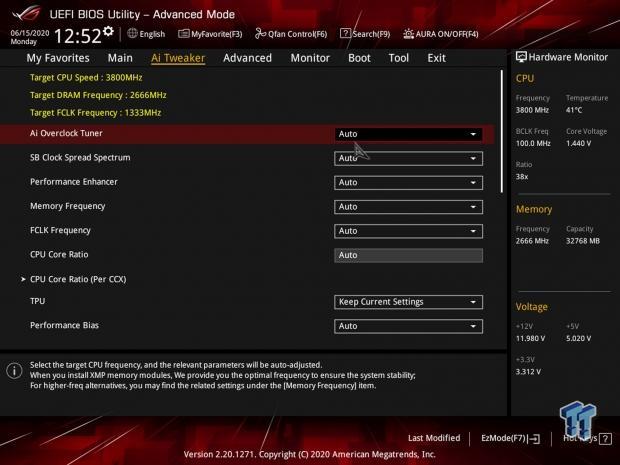Screen dimensions: 620x465
Task: Go to Monitor tab
Action: click(x=310, y=58)
